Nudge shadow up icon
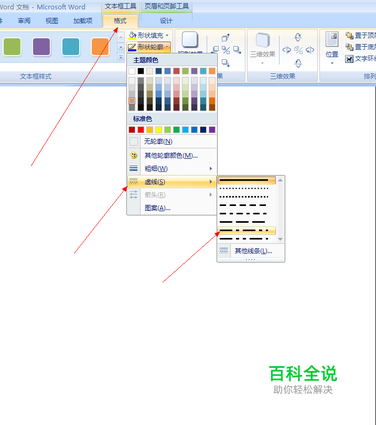The height and width of the screenshot is (425, 376). click(226, 38)
